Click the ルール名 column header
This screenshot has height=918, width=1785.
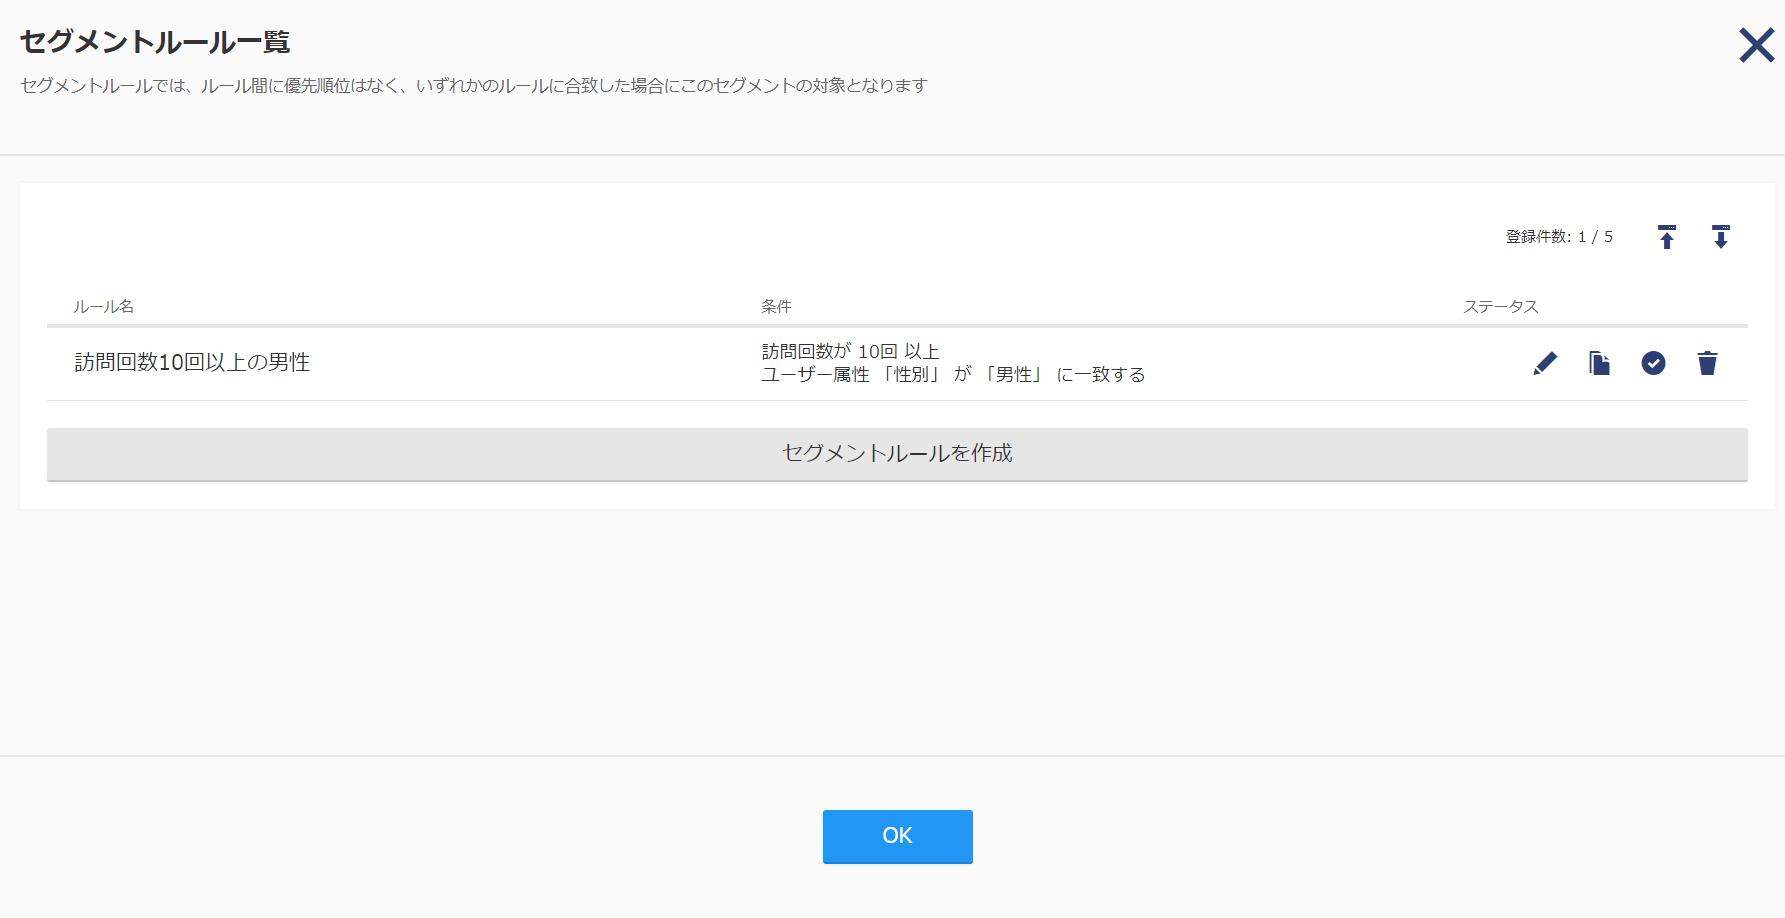tap(103, 306)
